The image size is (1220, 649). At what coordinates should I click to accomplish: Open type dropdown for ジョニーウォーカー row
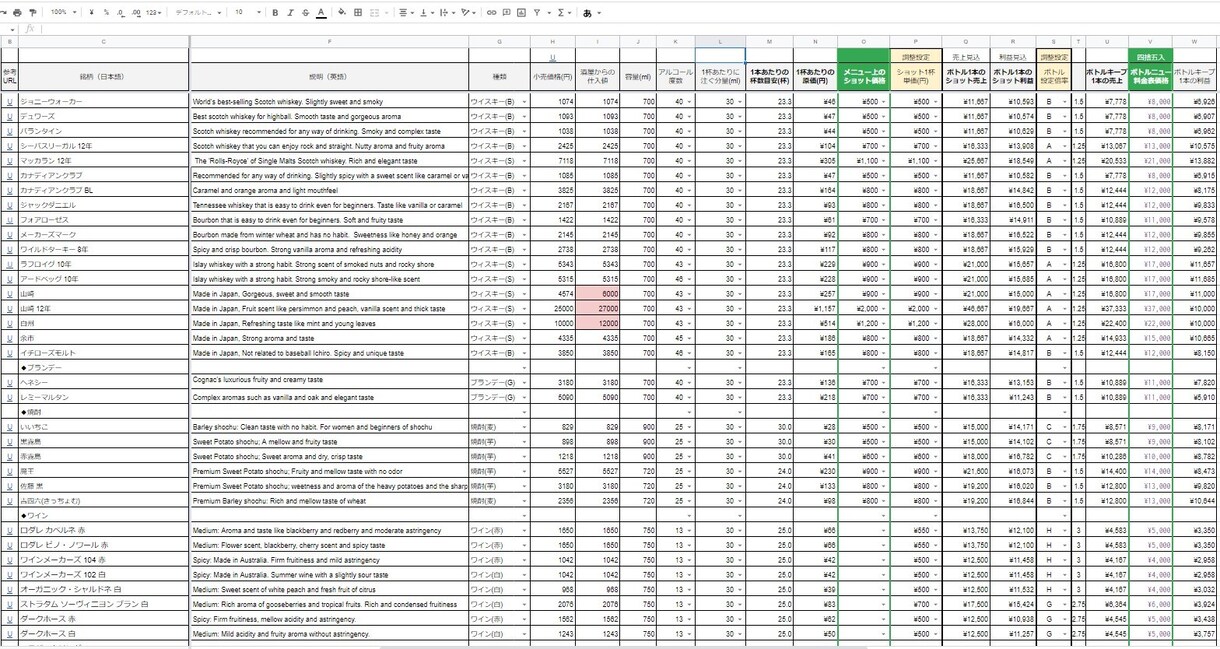(x=525, y=101)
